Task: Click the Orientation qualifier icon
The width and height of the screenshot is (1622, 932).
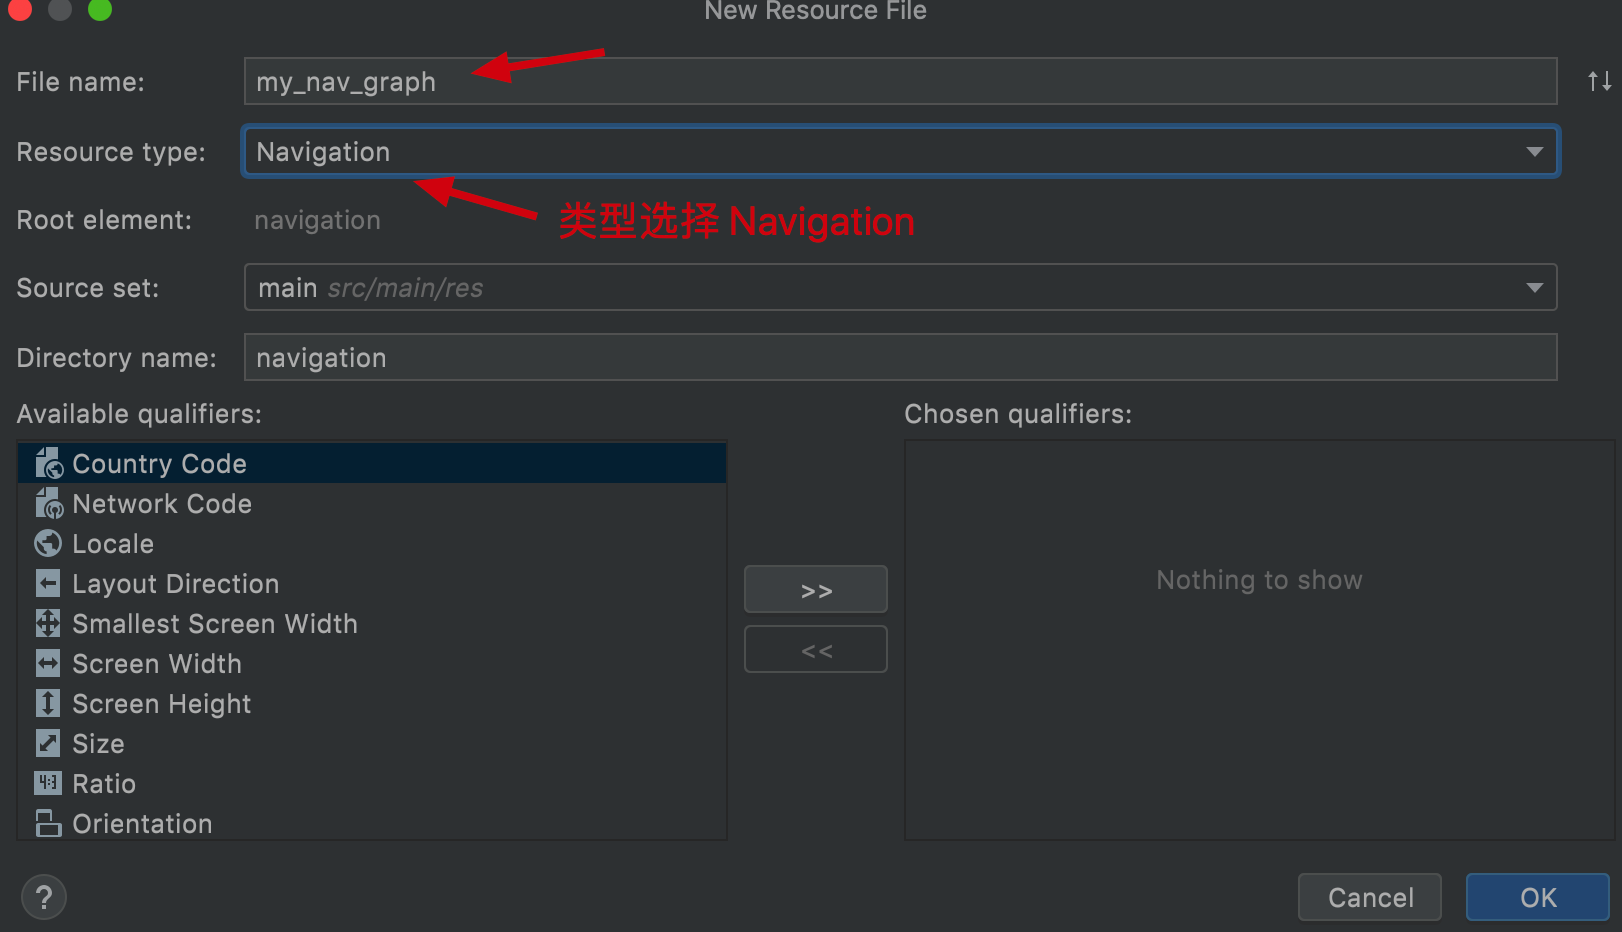Action: 47,823
